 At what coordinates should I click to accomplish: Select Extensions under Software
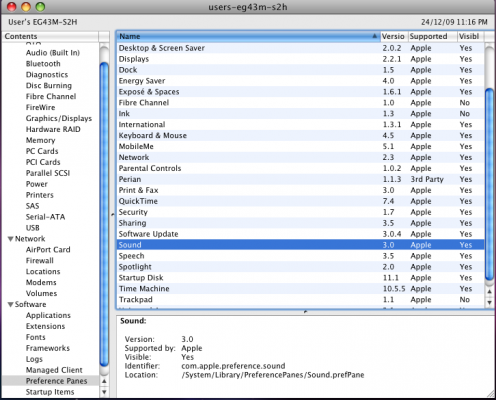click(45, 326)
